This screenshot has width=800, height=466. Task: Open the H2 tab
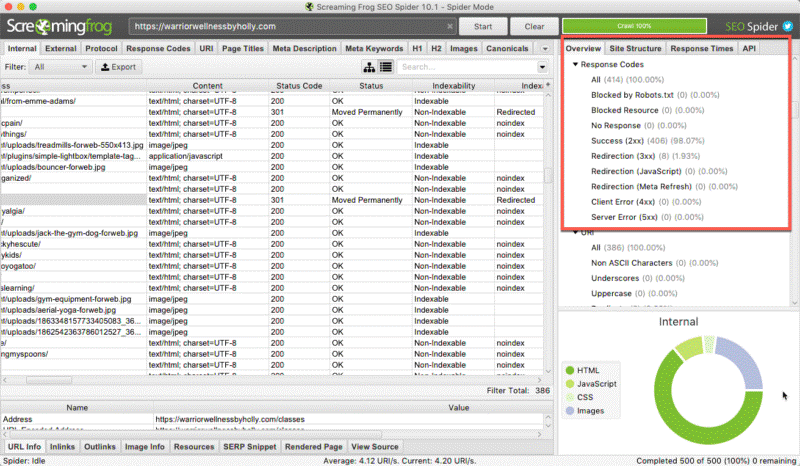point(436,48)
